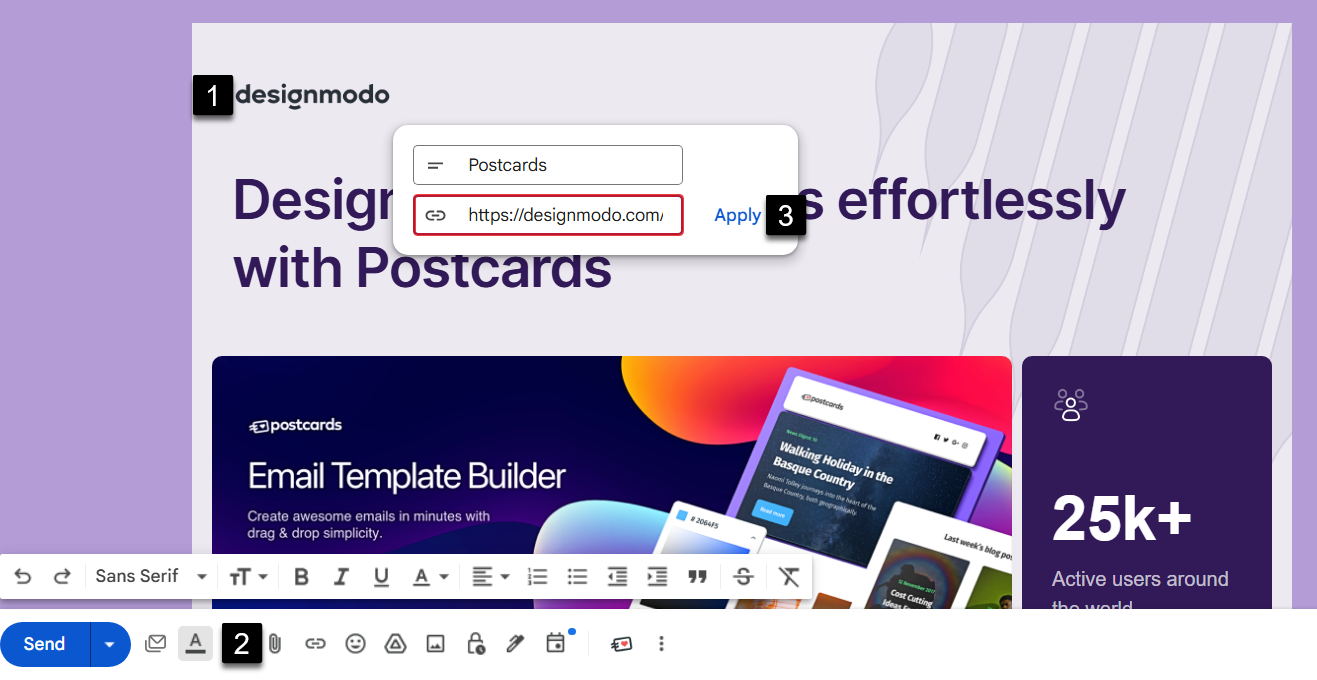Insert signature with the pen icon
This screenshot has height=680, width=1317.
[515, 644]
